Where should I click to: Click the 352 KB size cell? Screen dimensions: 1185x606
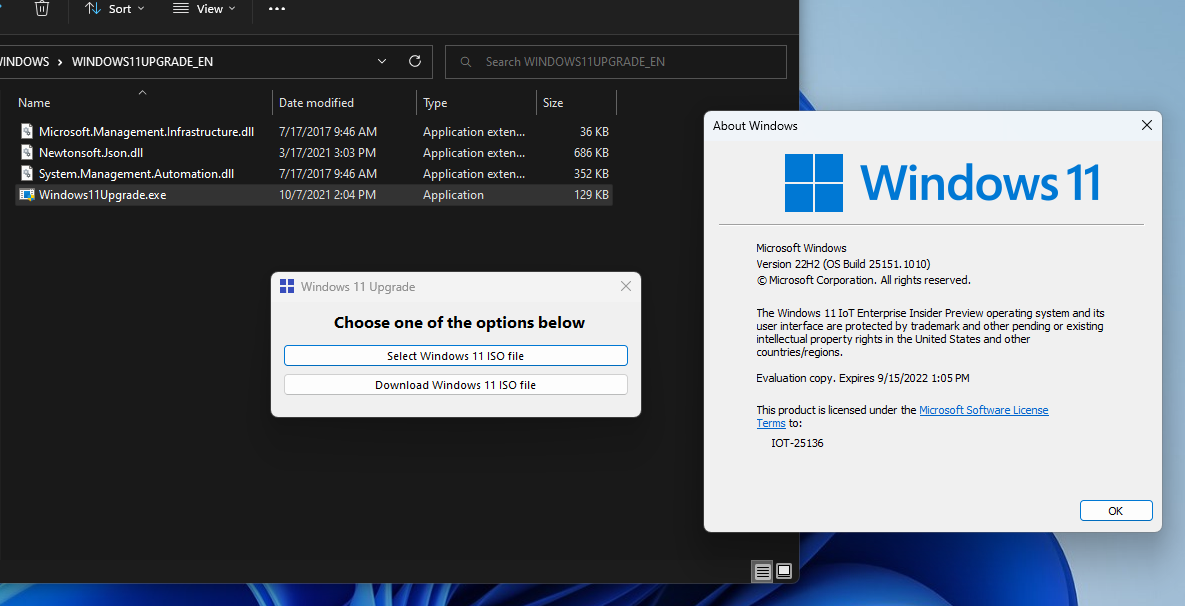pyautogui.click(x=591, y=174)
